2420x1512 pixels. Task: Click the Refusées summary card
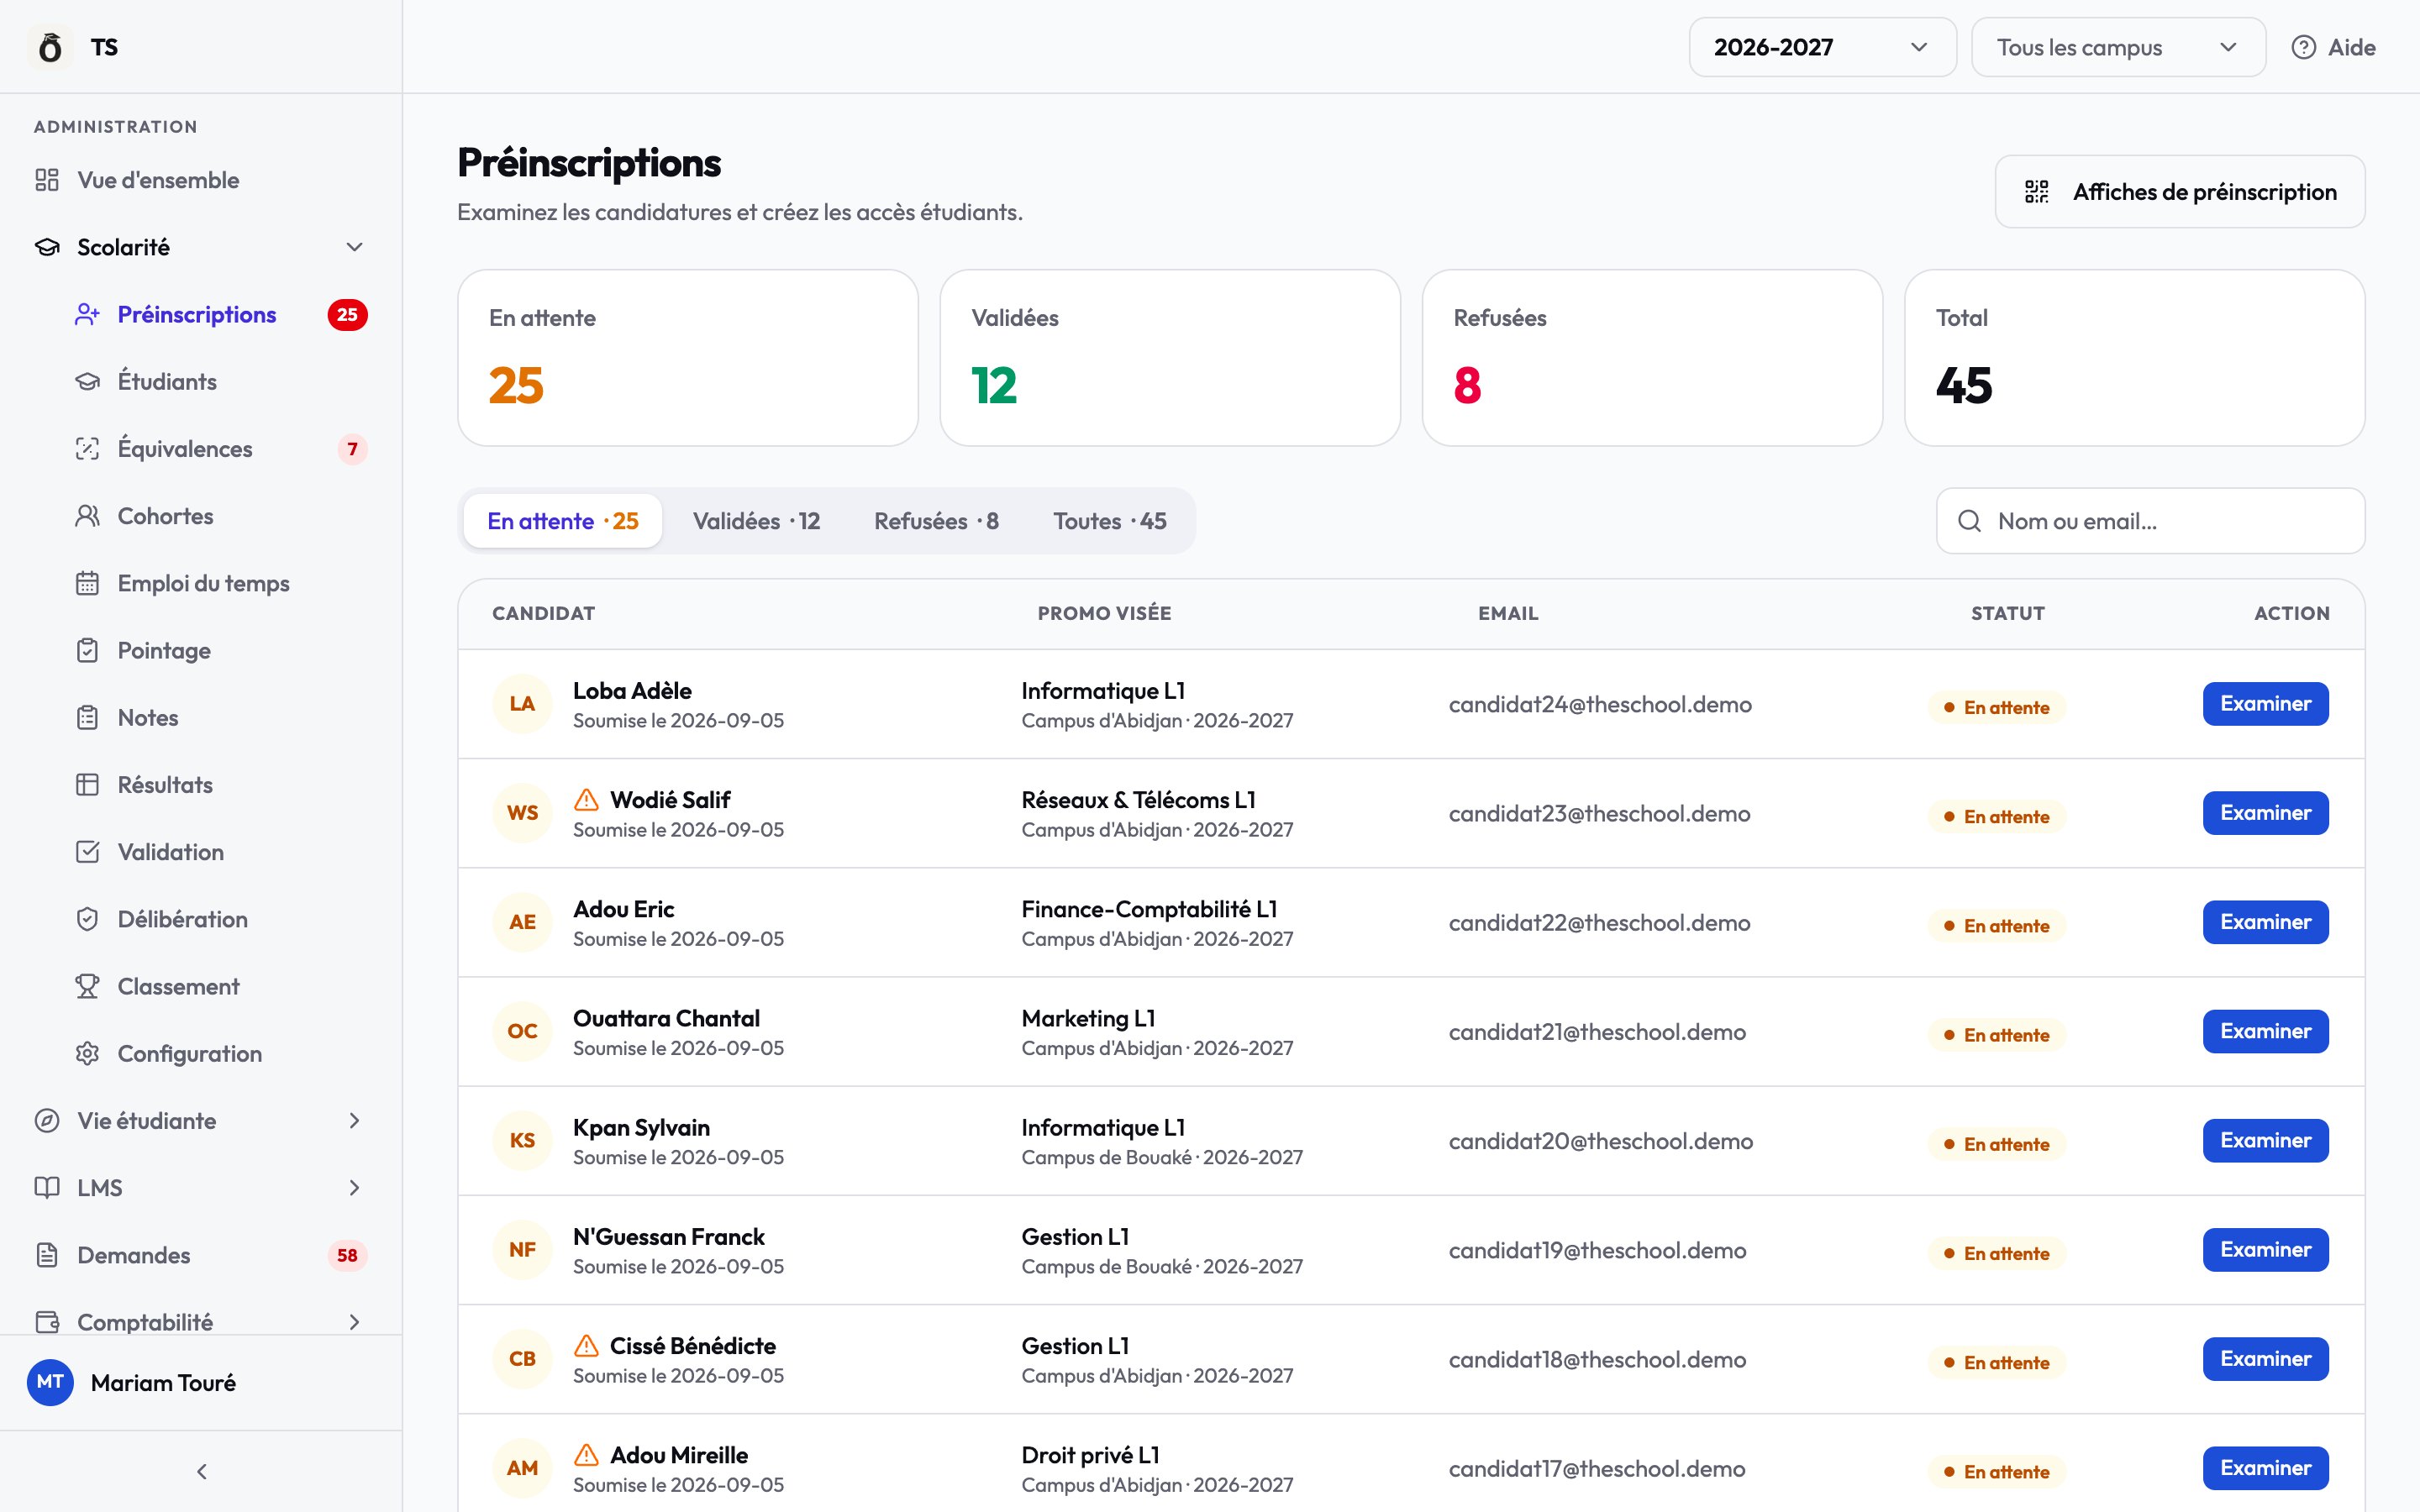click(1652, 358)
